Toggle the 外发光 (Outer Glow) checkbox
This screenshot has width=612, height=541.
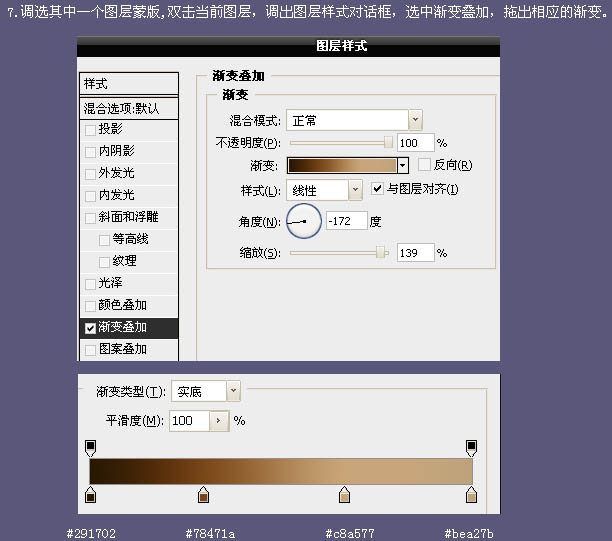point(90,173)
